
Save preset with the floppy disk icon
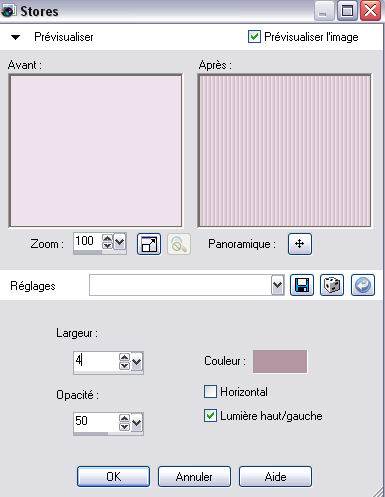pos(302,285)
